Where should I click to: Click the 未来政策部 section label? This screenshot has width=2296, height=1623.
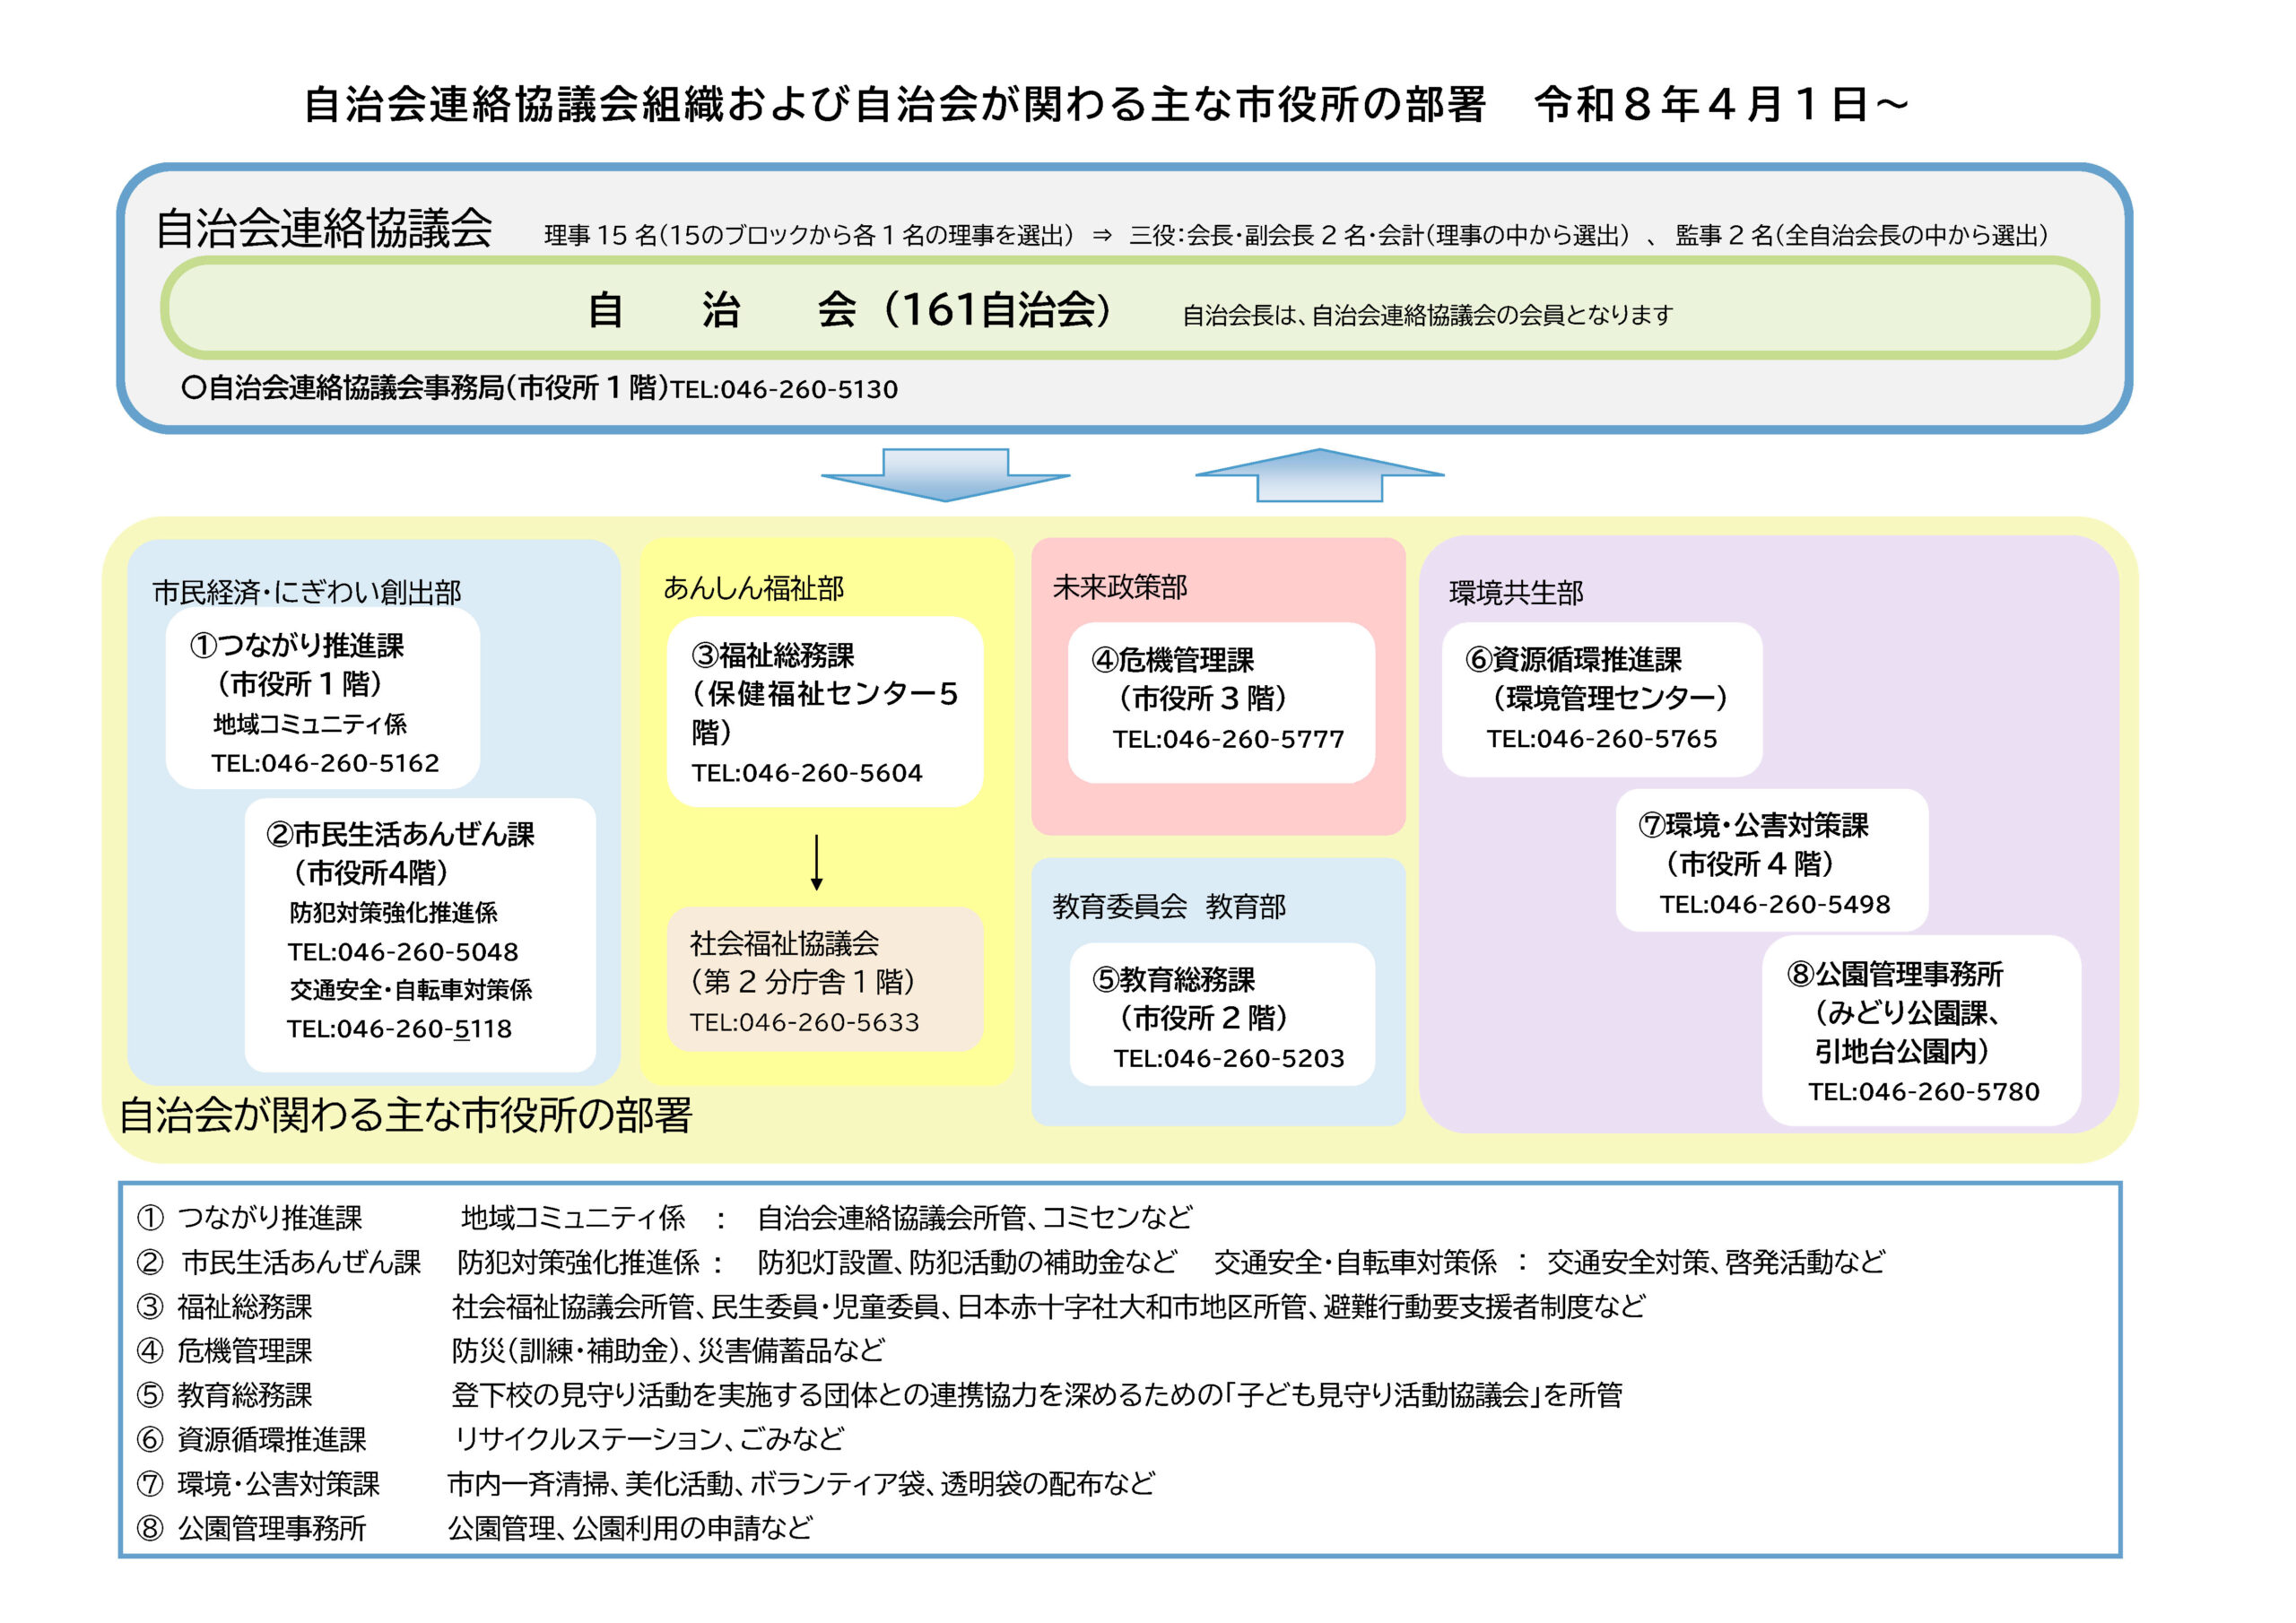pyautogui.click(x=1120, y=587)
